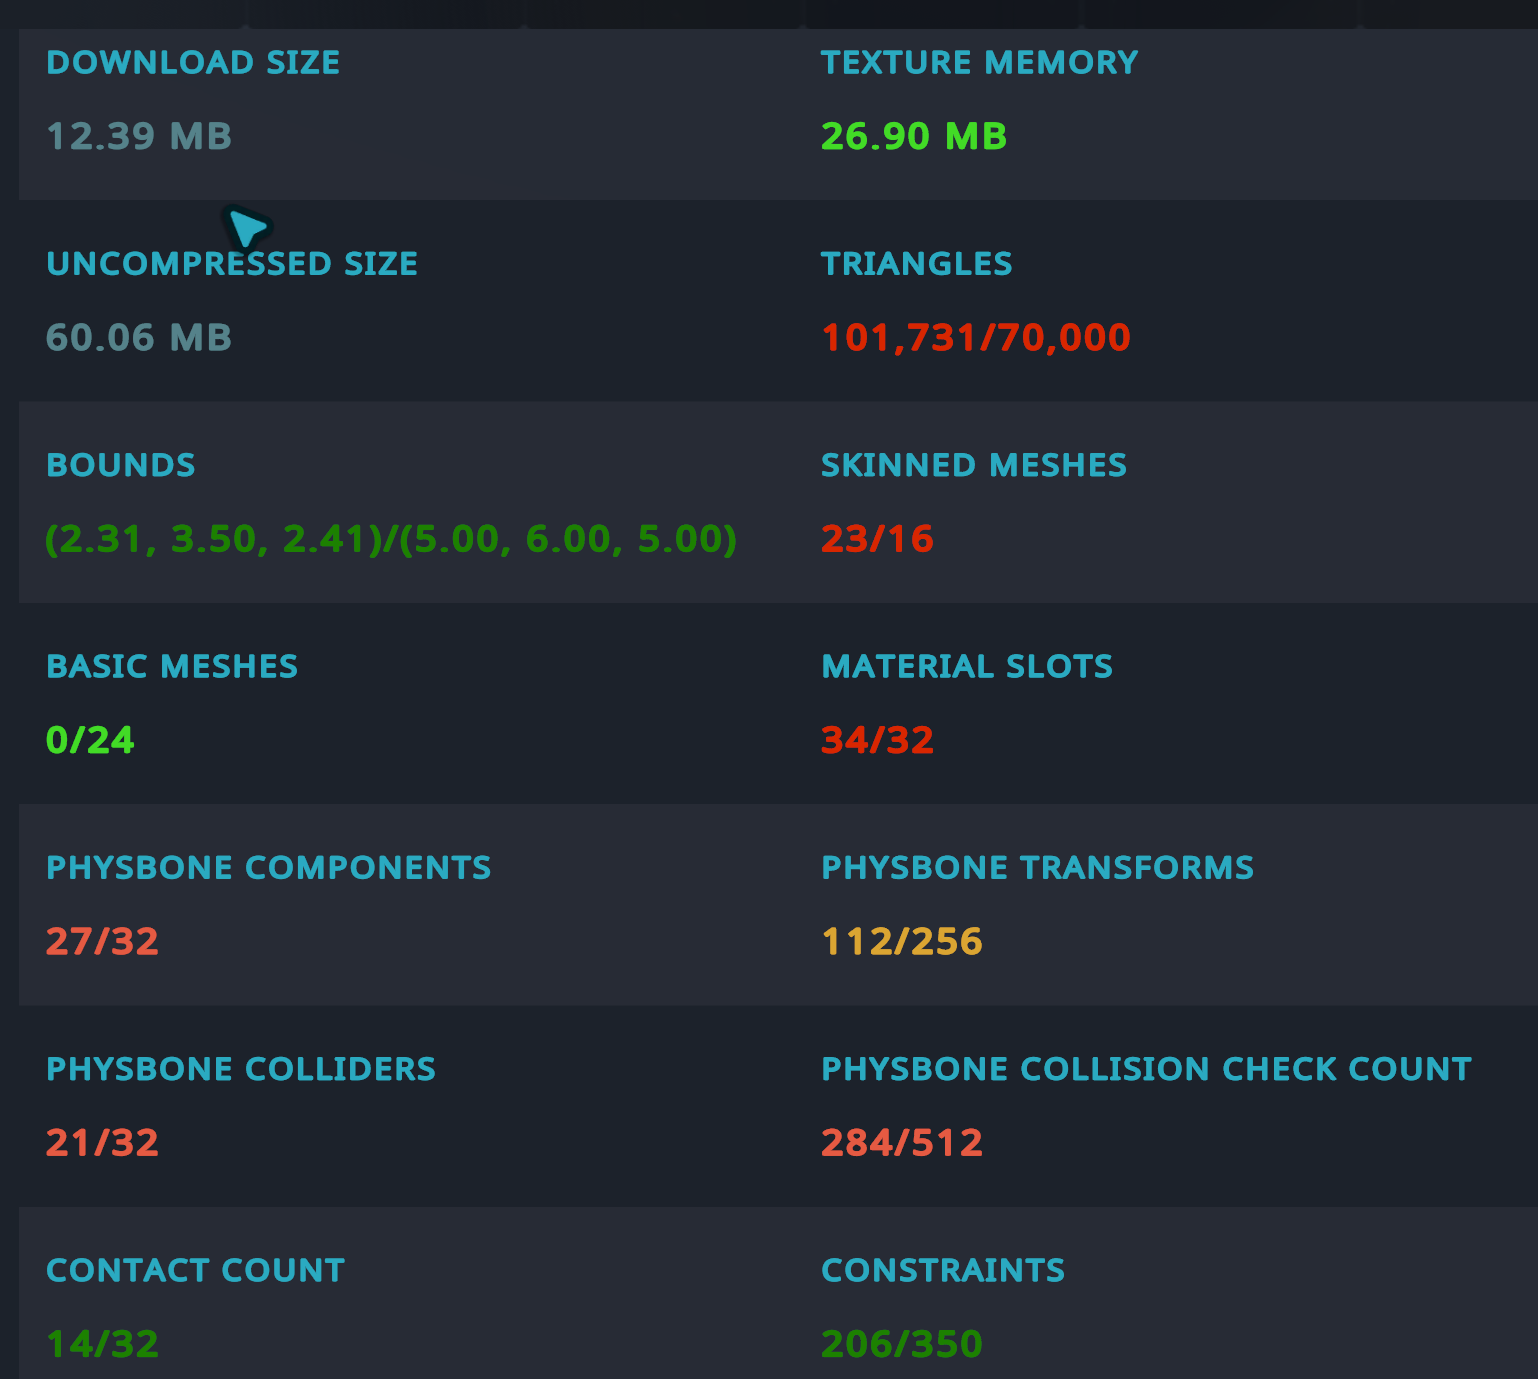Select the 21/32 PhysBone colliders value

(102, 1143)
